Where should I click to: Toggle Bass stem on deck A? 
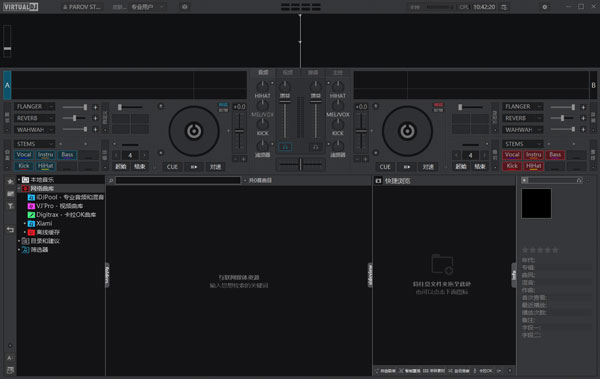pos(67,155)
